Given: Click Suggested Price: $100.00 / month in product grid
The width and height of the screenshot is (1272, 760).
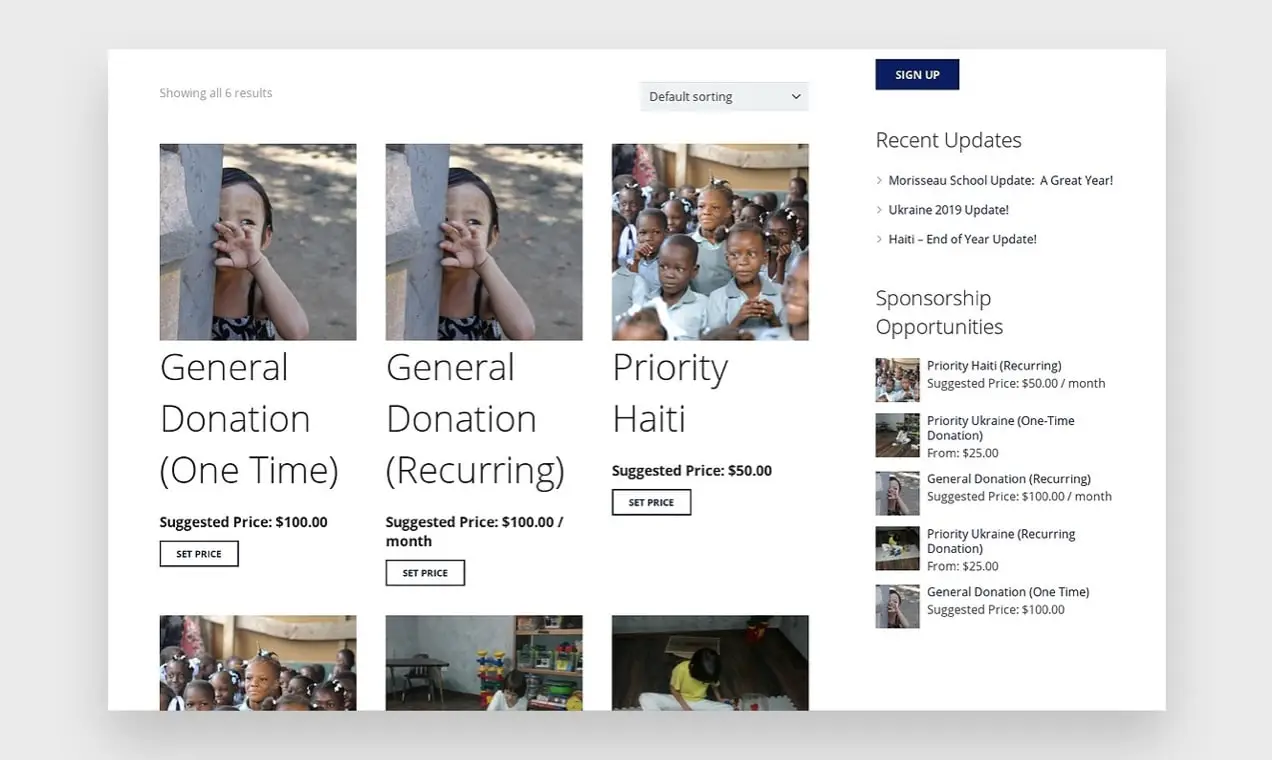Looking at the screenshot, I should [x=475, y=532].
